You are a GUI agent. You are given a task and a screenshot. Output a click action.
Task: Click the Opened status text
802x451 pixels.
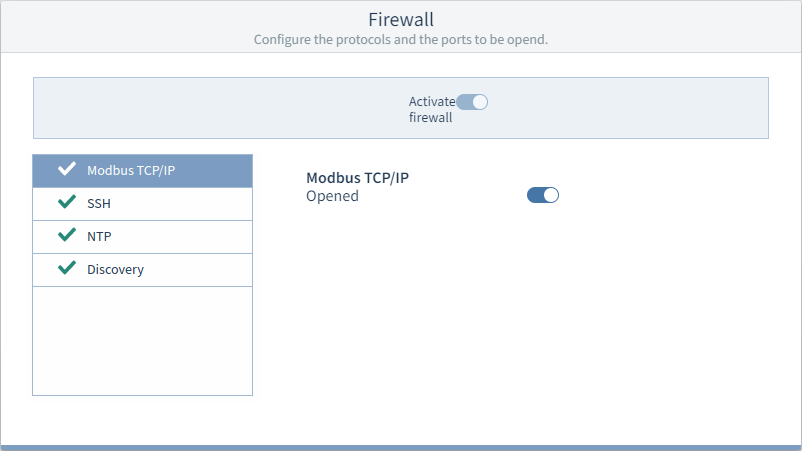coord(332,196)
